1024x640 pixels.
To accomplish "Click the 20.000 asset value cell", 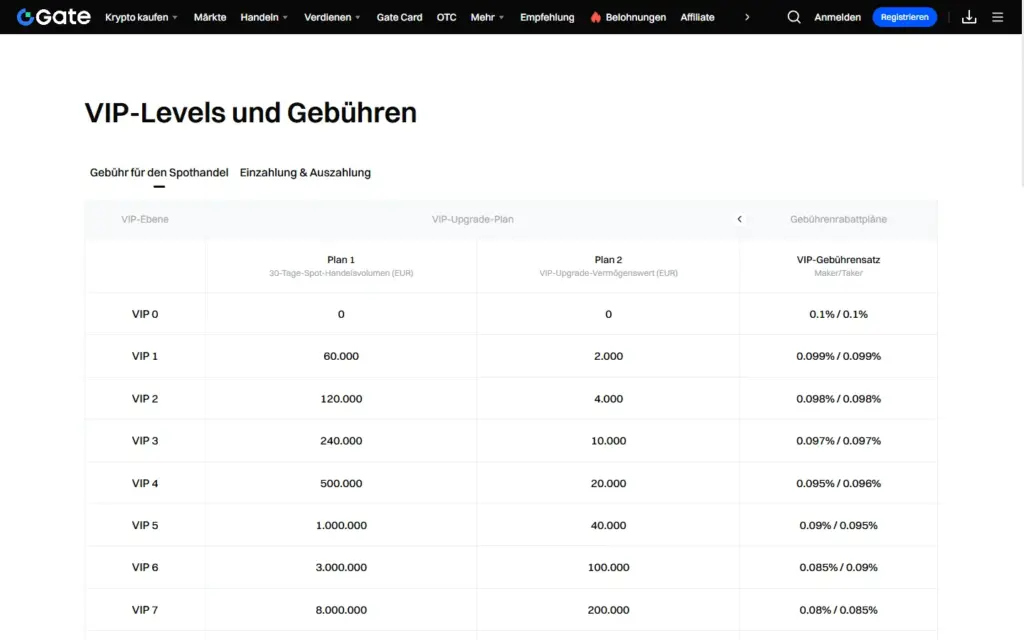I will [608, 483].
